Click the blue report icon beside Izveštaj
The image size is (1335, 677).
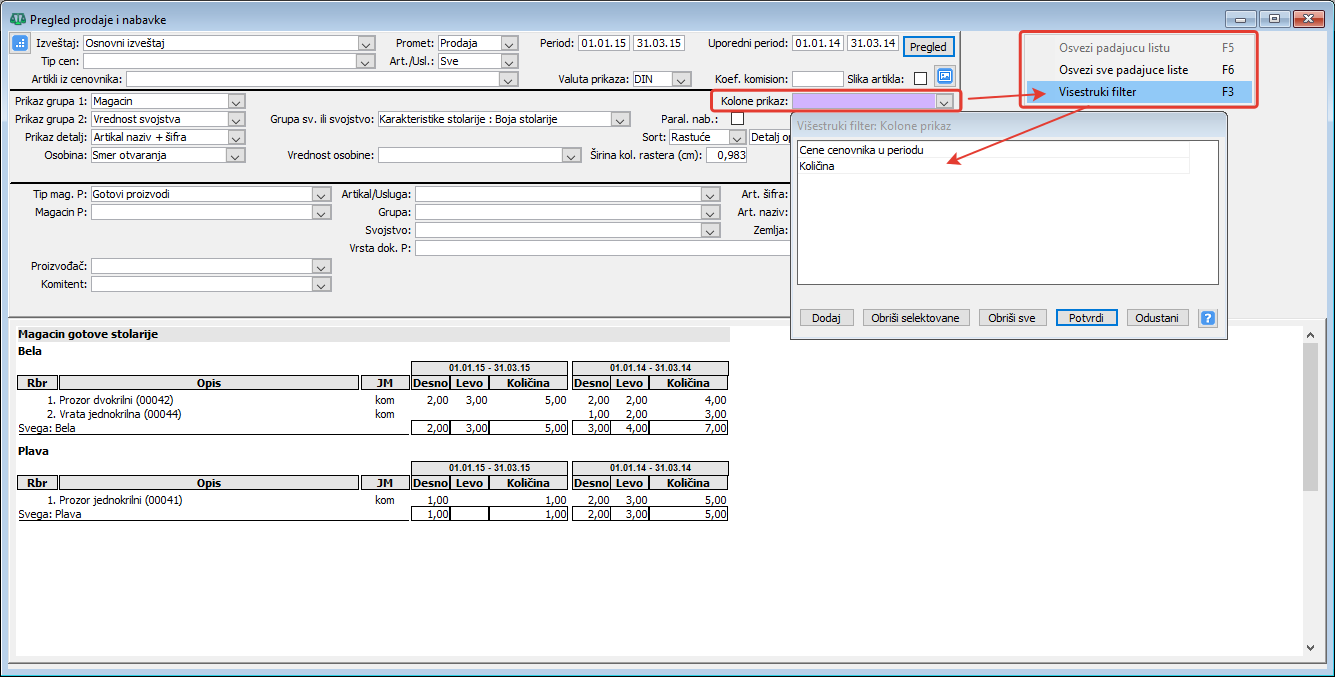(x=20, y=43)
